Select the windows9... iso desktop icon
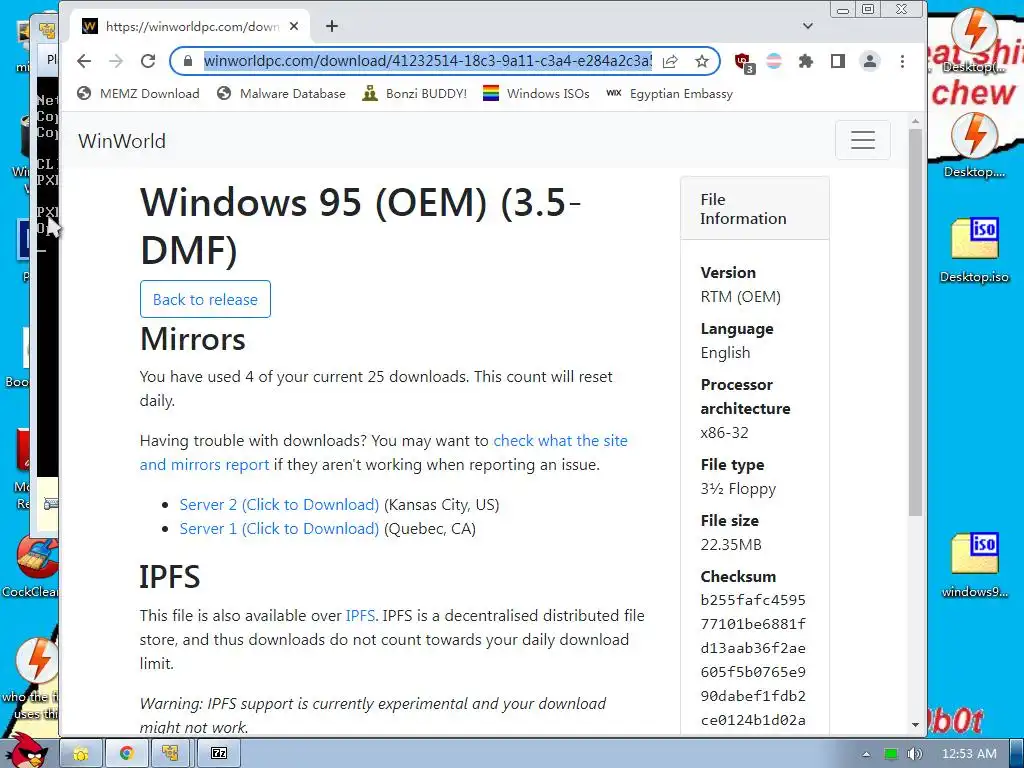This screenshot has height=768, width=1024. pos(974,566)
